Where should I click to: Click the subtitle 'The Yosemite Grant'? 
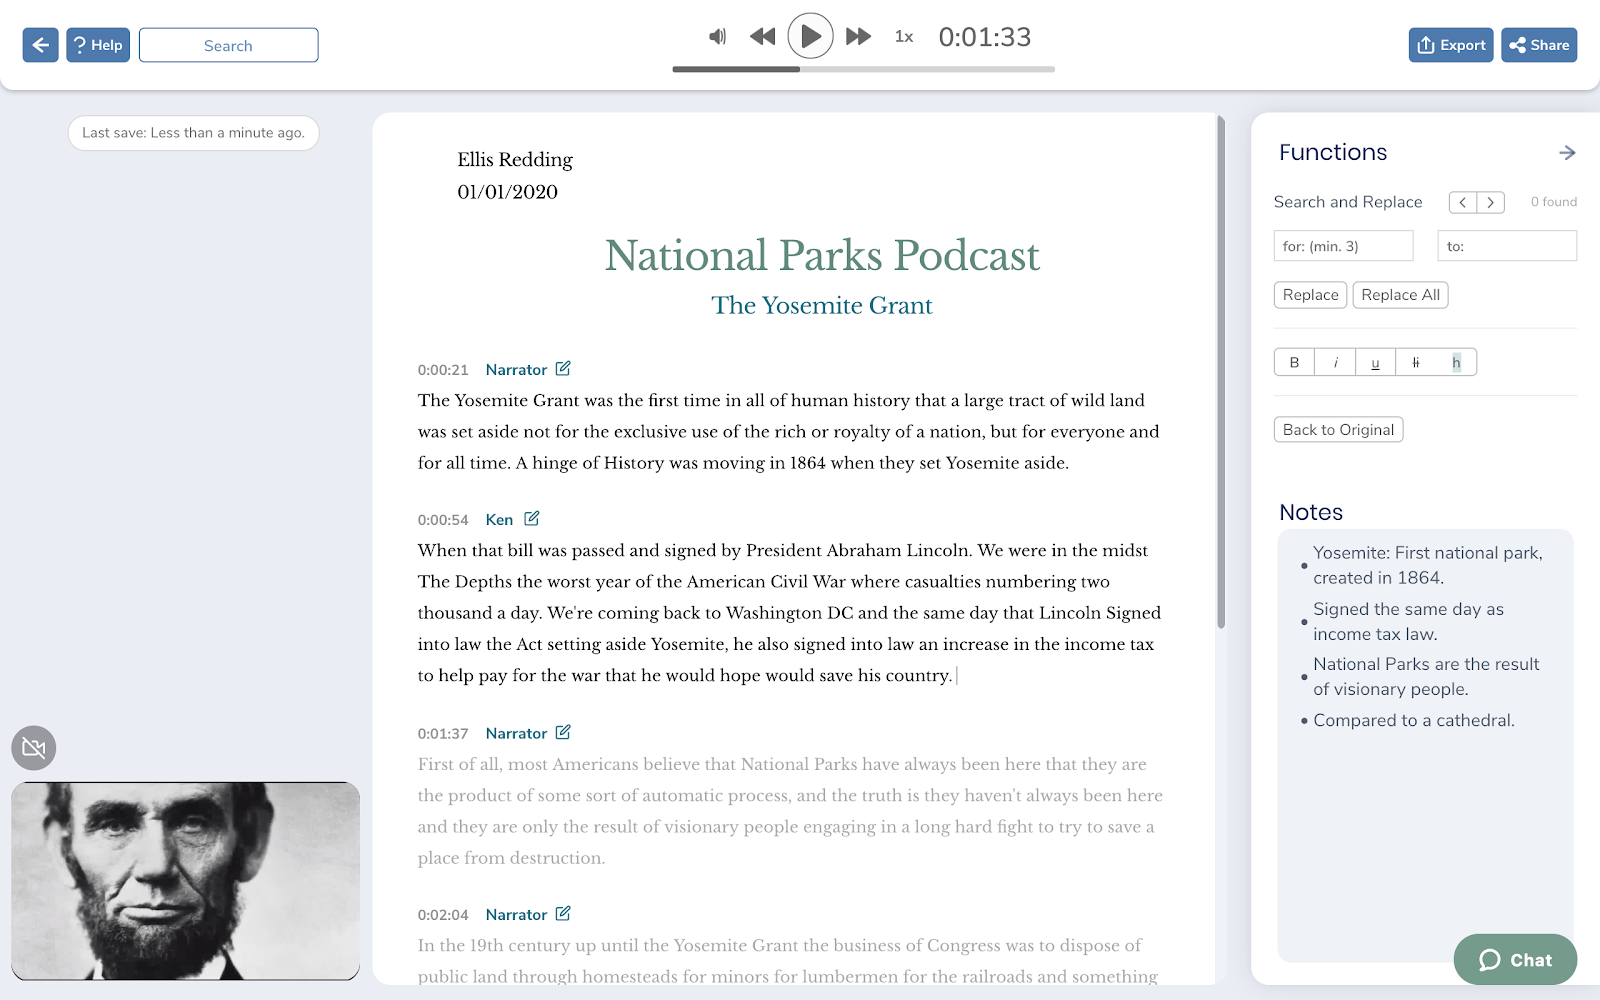click(822, 306)
